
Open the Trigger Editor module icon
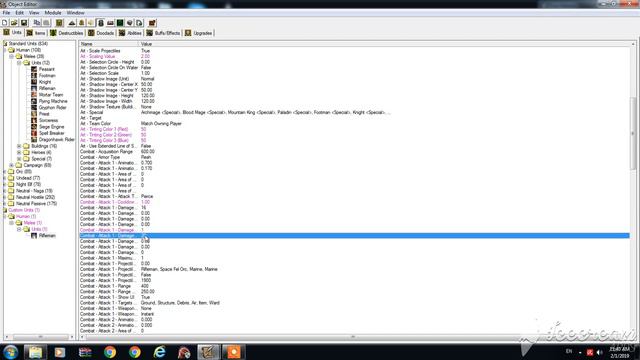pyautogui.click(x=82, y=23)
